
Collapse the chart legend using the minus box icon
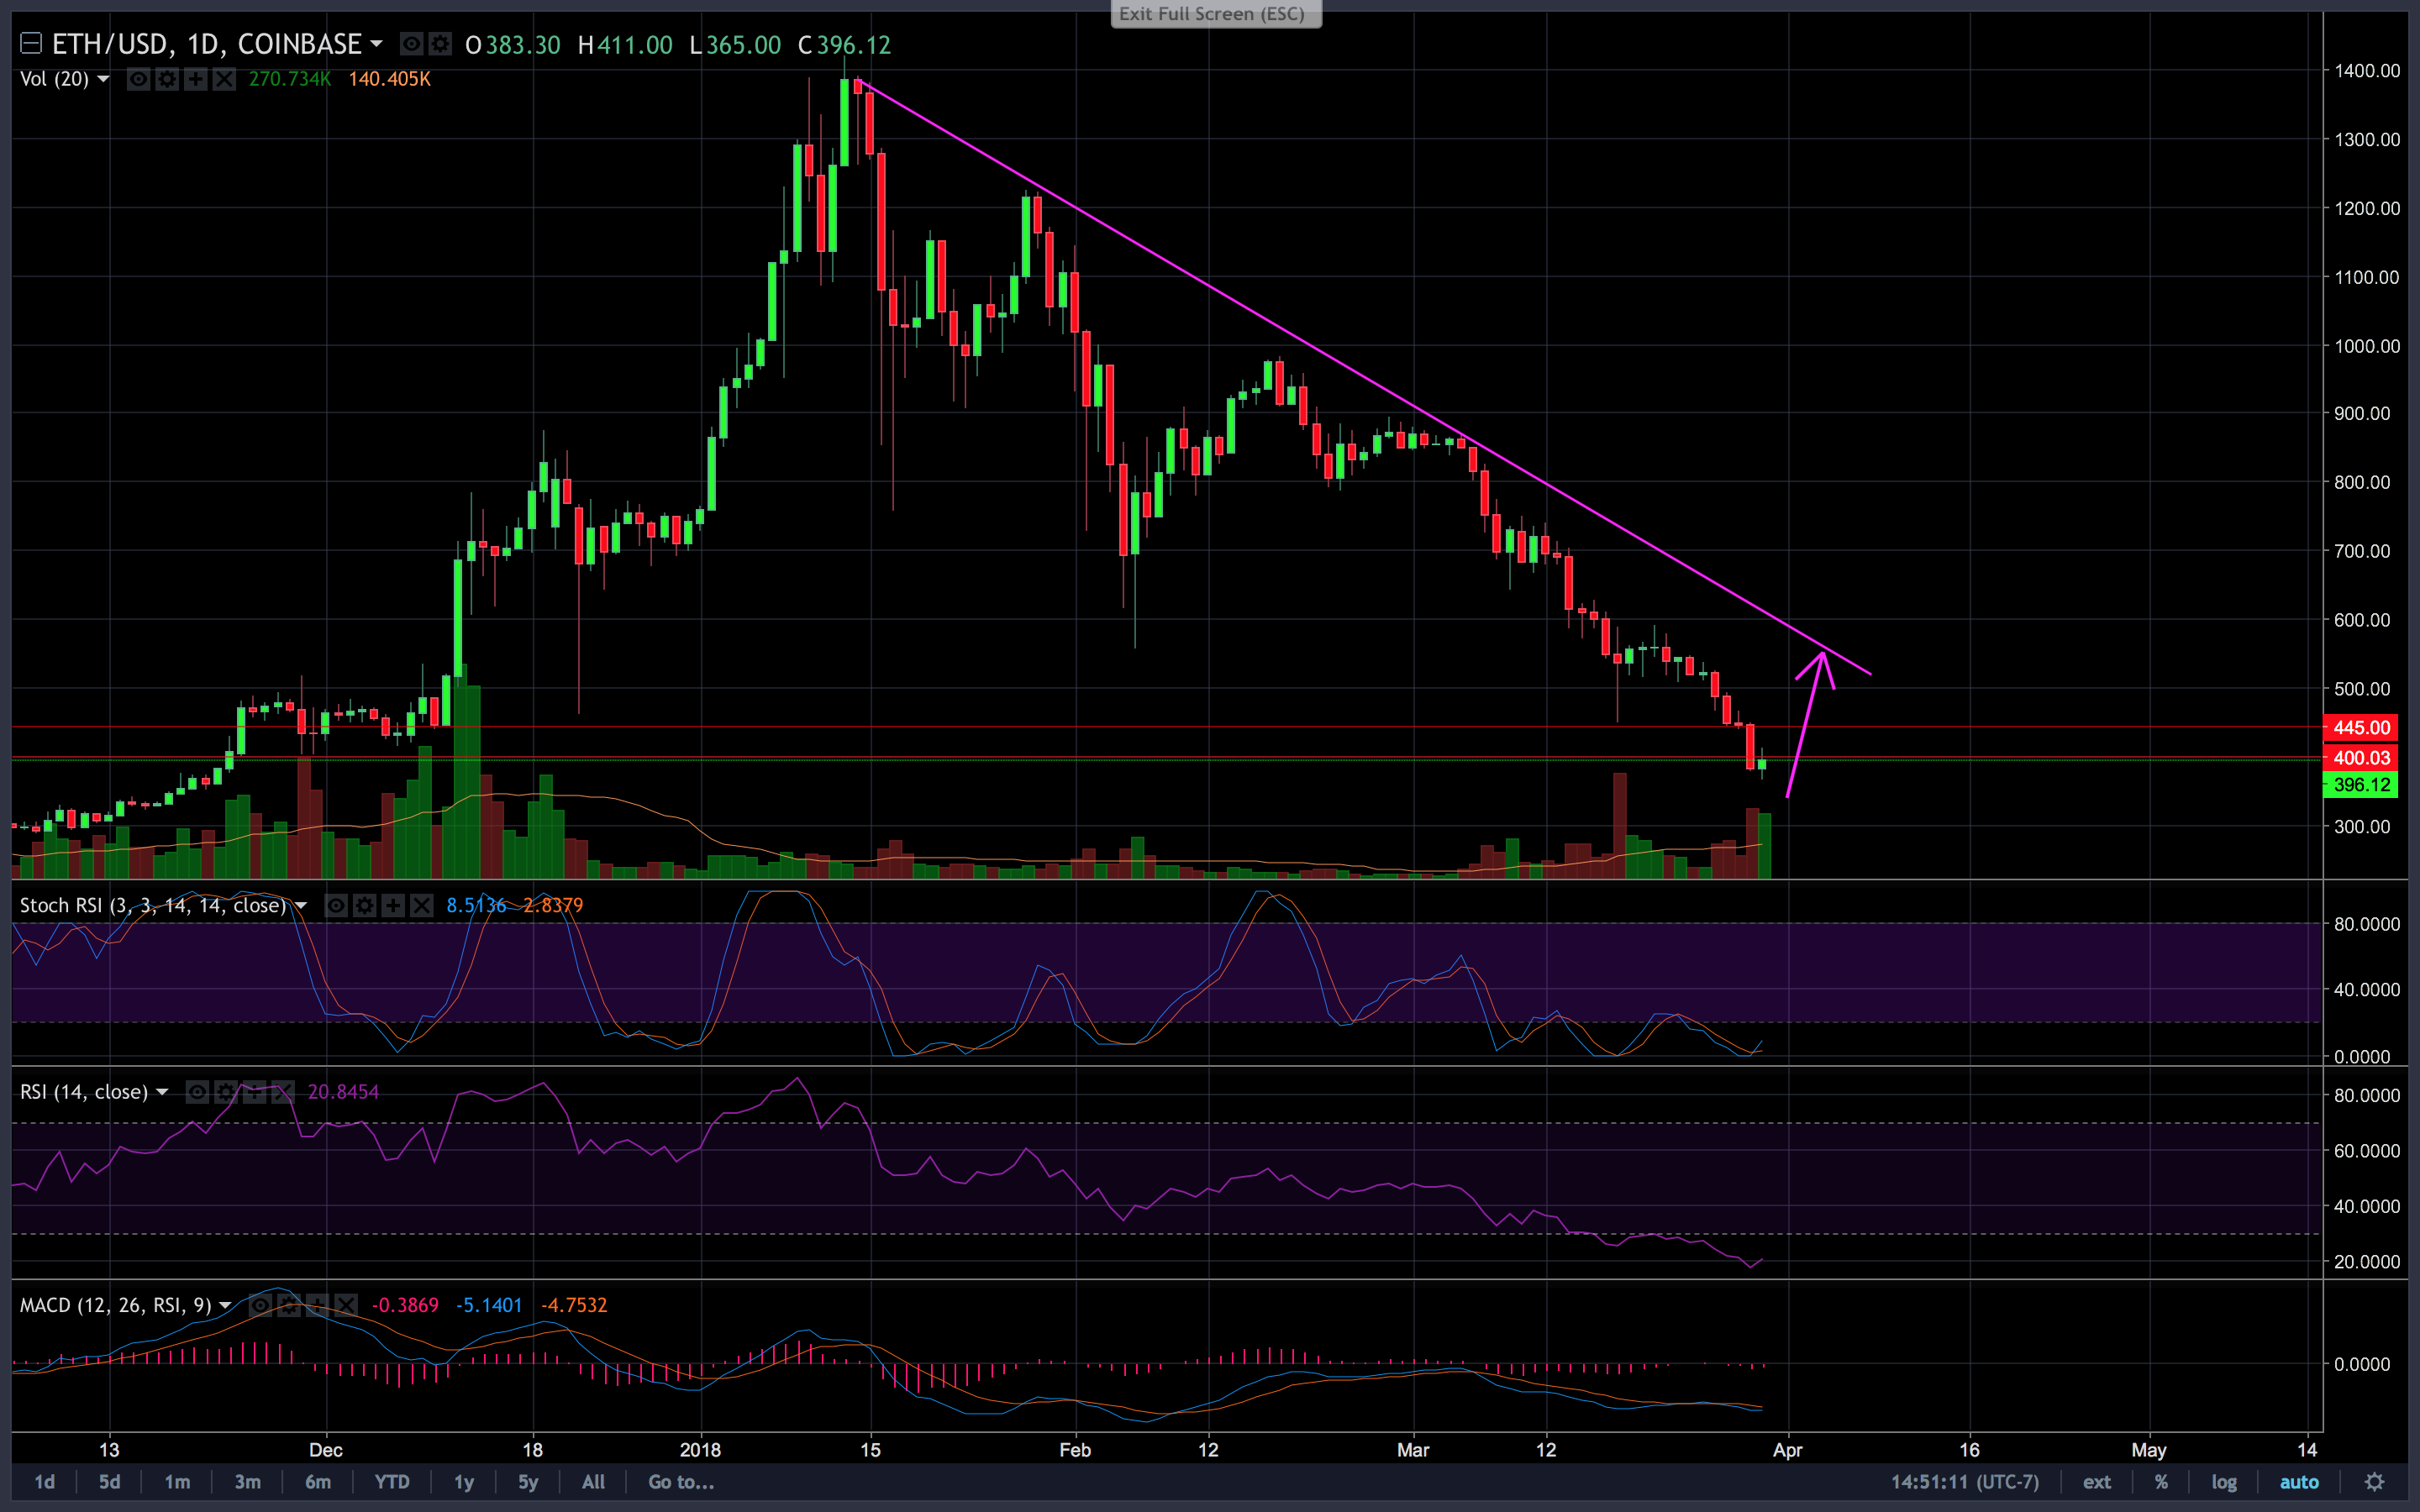pos(31,44)
